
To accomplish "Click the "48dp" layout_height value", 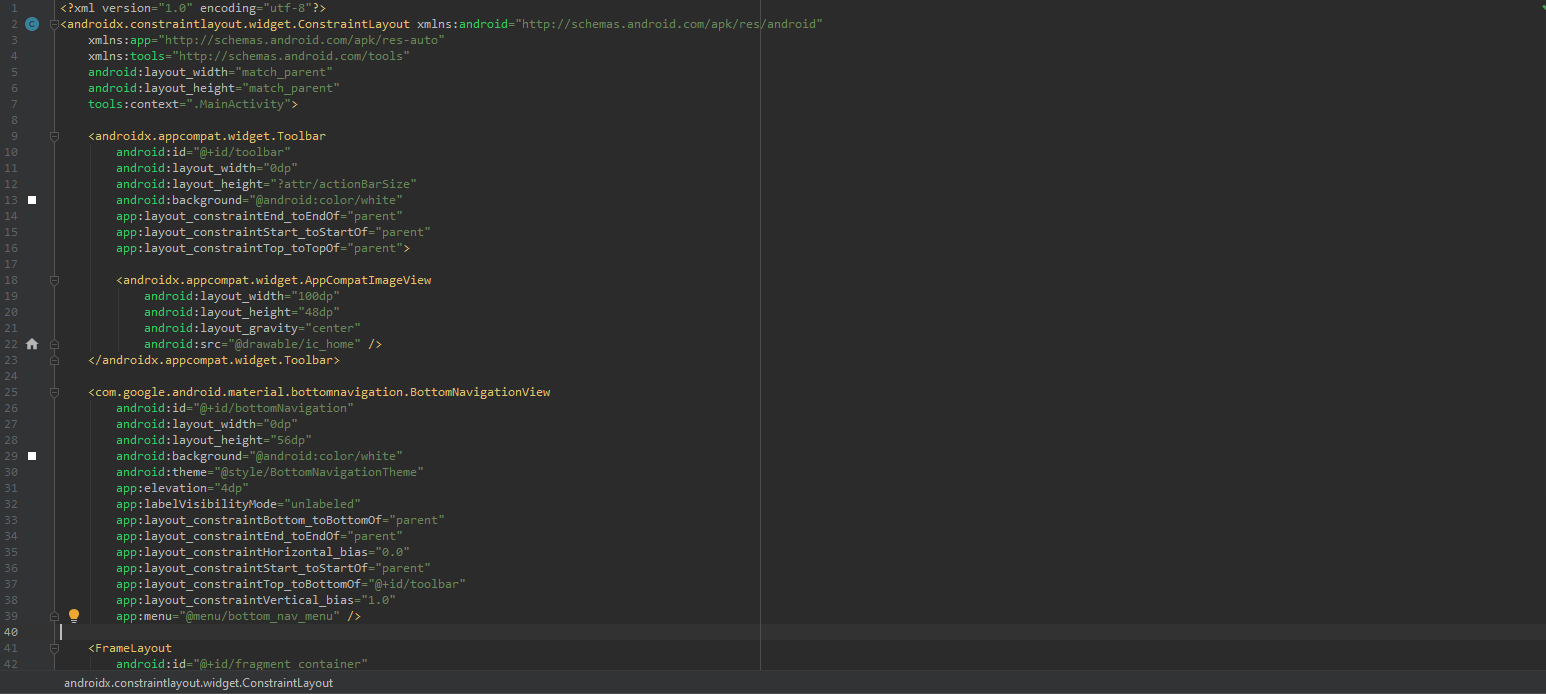I will [316, 312].
